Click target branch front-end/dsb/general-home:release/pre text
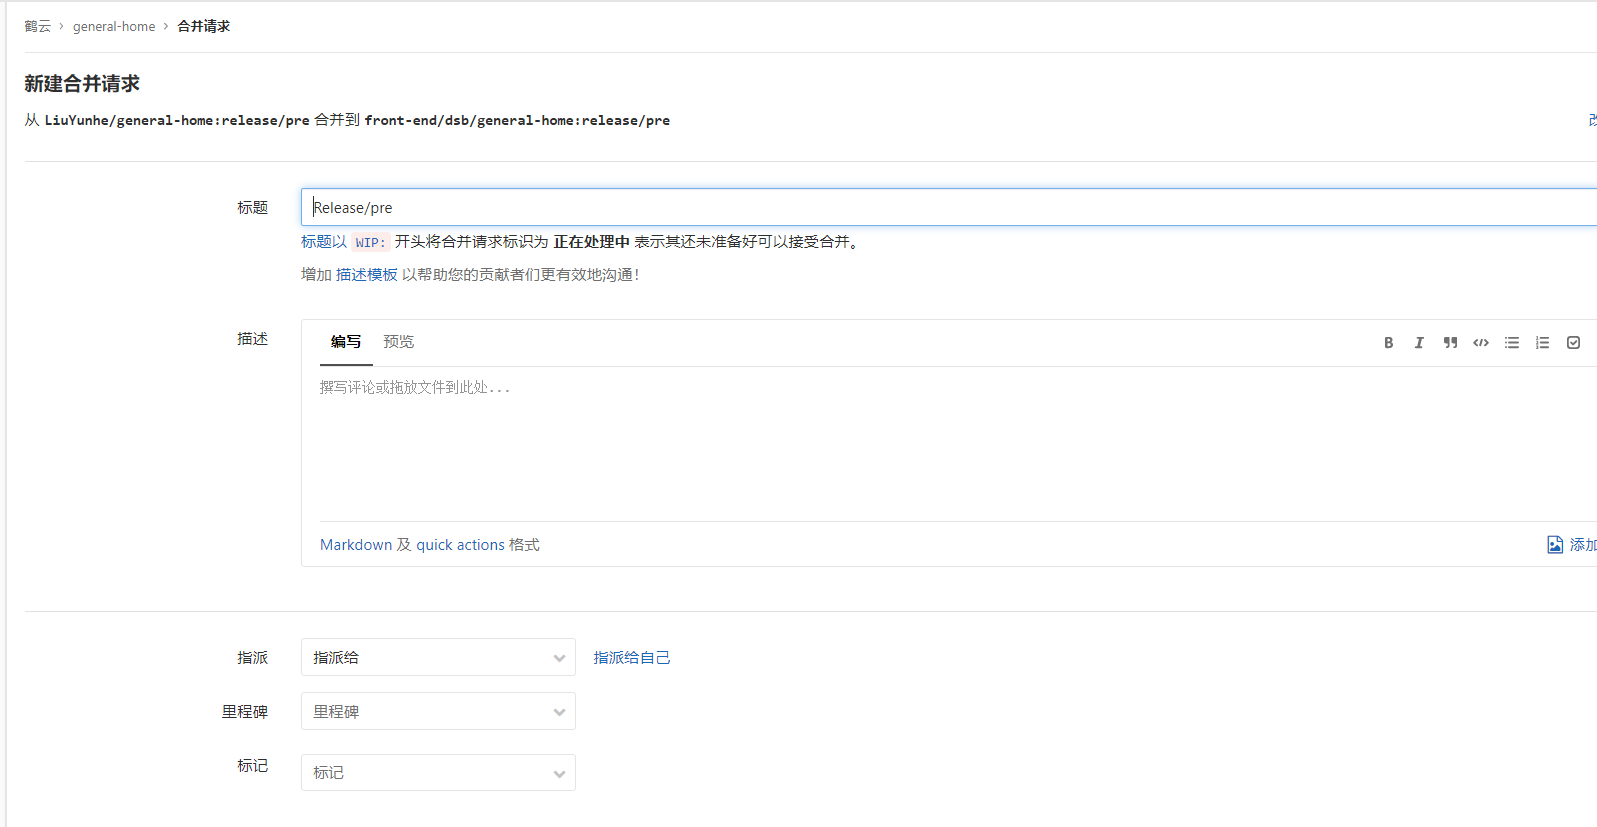 pyautogui.click(x=517, y=120)
